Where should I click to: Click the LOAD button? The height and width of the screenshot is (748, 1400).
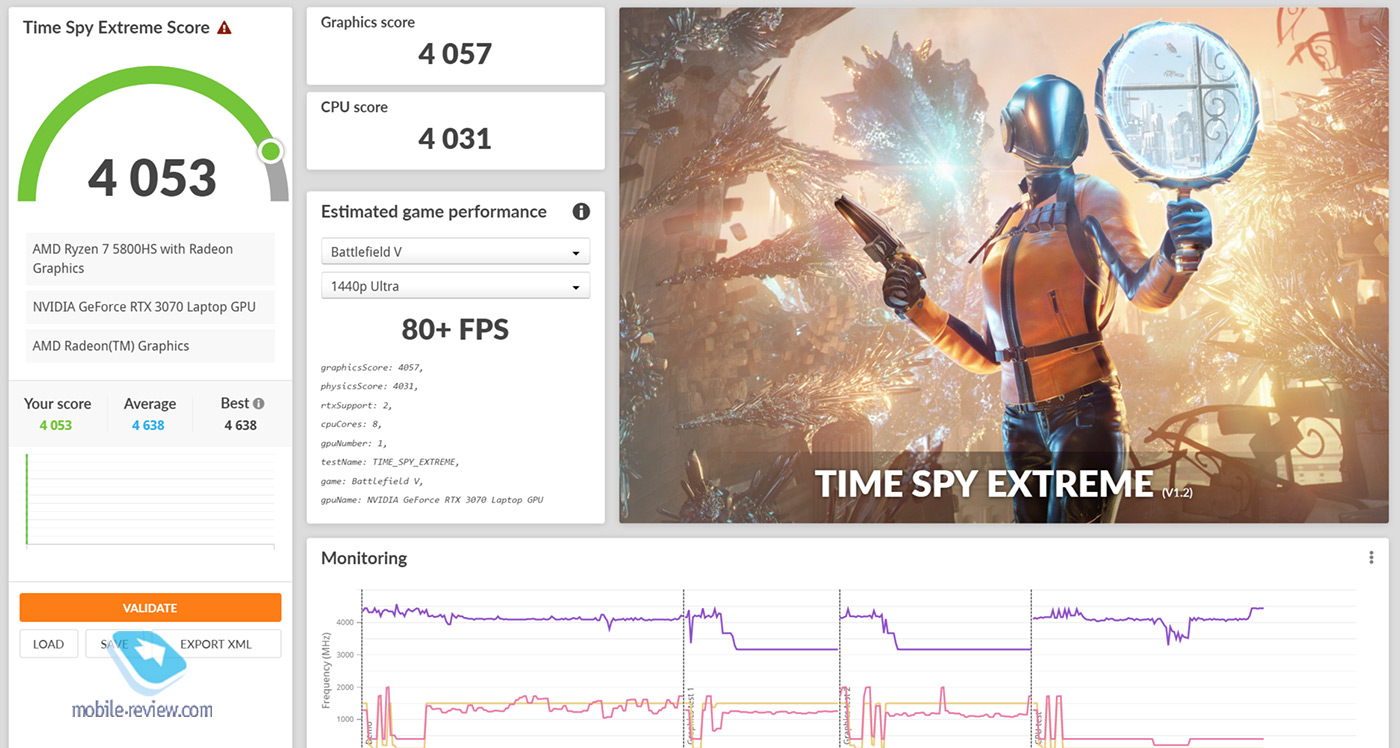click(x=48, y=644)
